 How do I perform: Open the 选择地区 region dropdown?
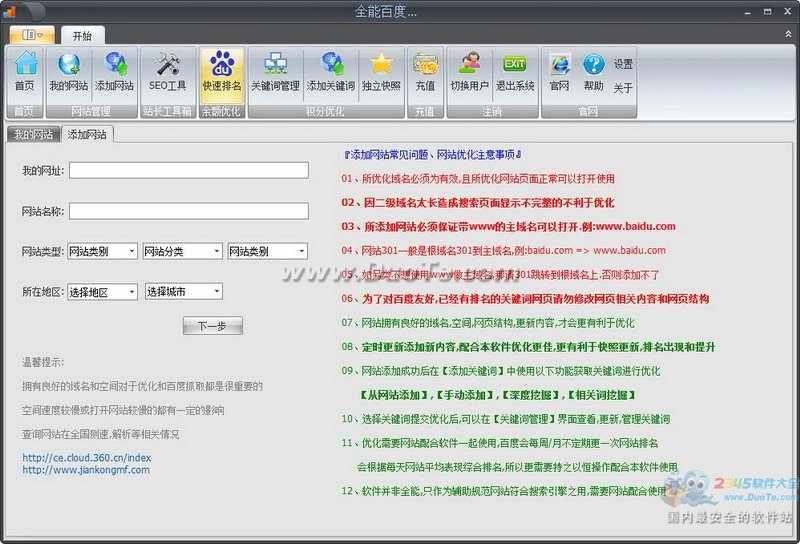pos(103,292)
